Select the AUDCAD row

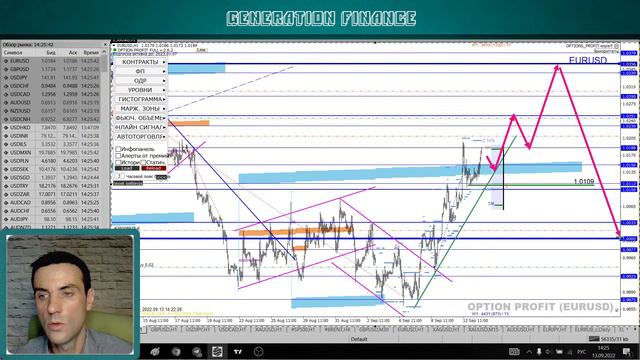52,203
